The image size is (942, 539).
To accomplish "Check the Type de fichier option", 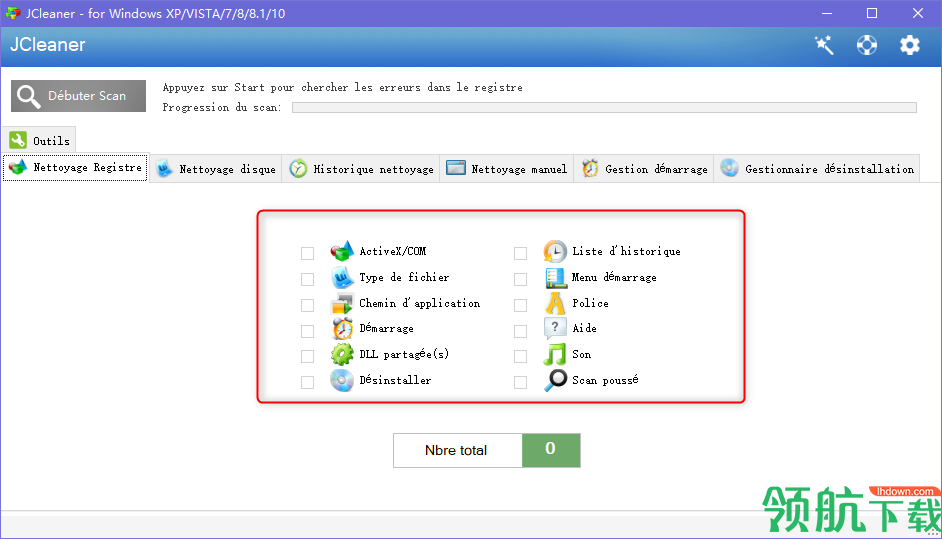I will [x=308, y=279].
